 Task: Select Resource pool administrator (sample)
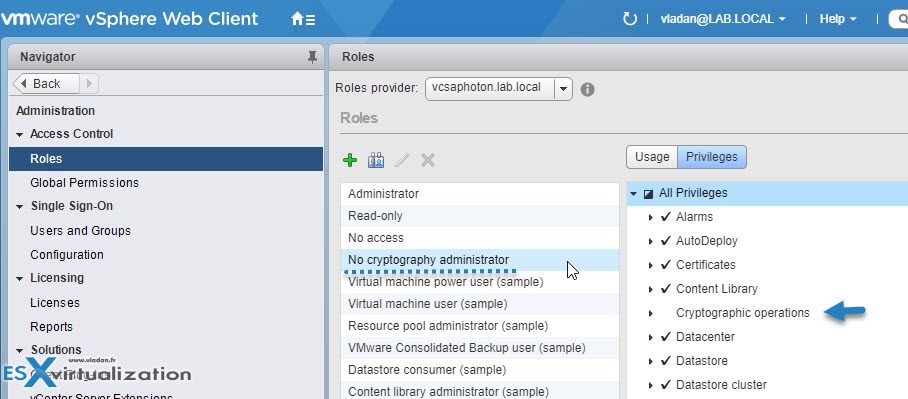point(480,325)
